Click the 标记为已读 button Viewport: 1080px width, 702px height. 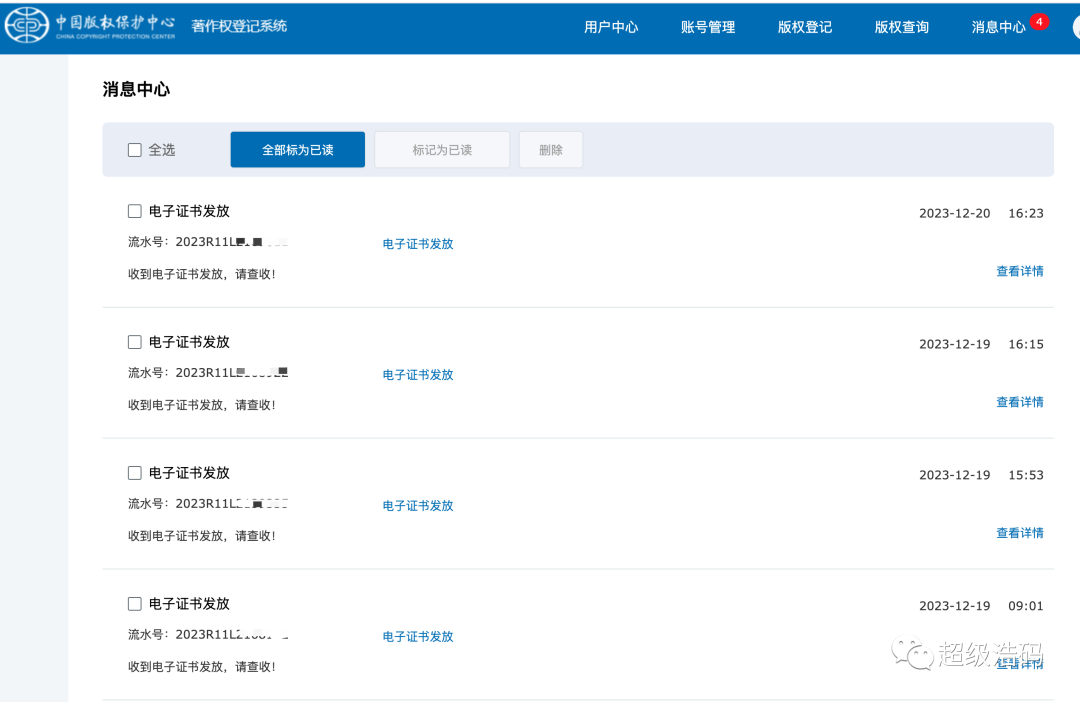pos(442,149)
